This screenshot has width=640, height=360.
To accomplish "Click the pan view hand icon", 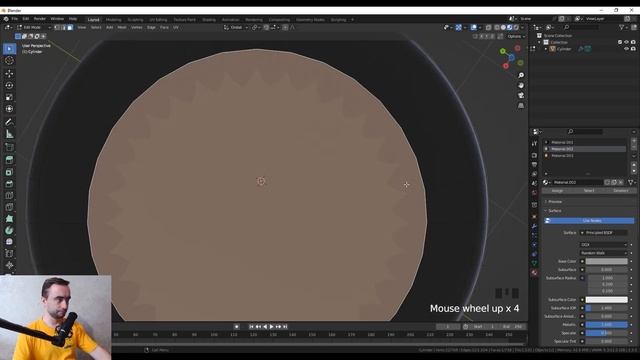I will pos(521,85).
